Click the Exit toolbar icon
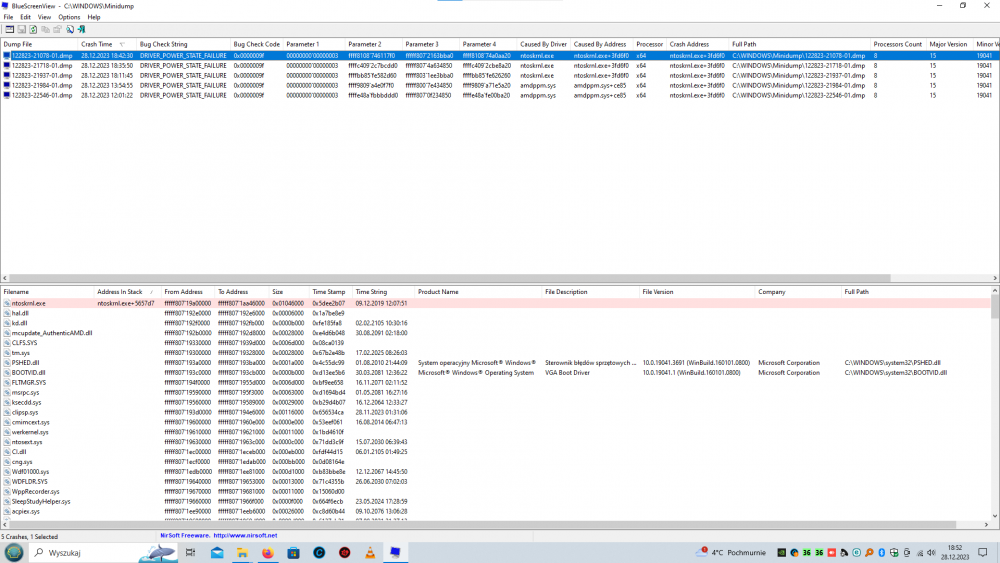Viewport: 1000px width, 563px height. pyautogui.click(x=81, y=30)
